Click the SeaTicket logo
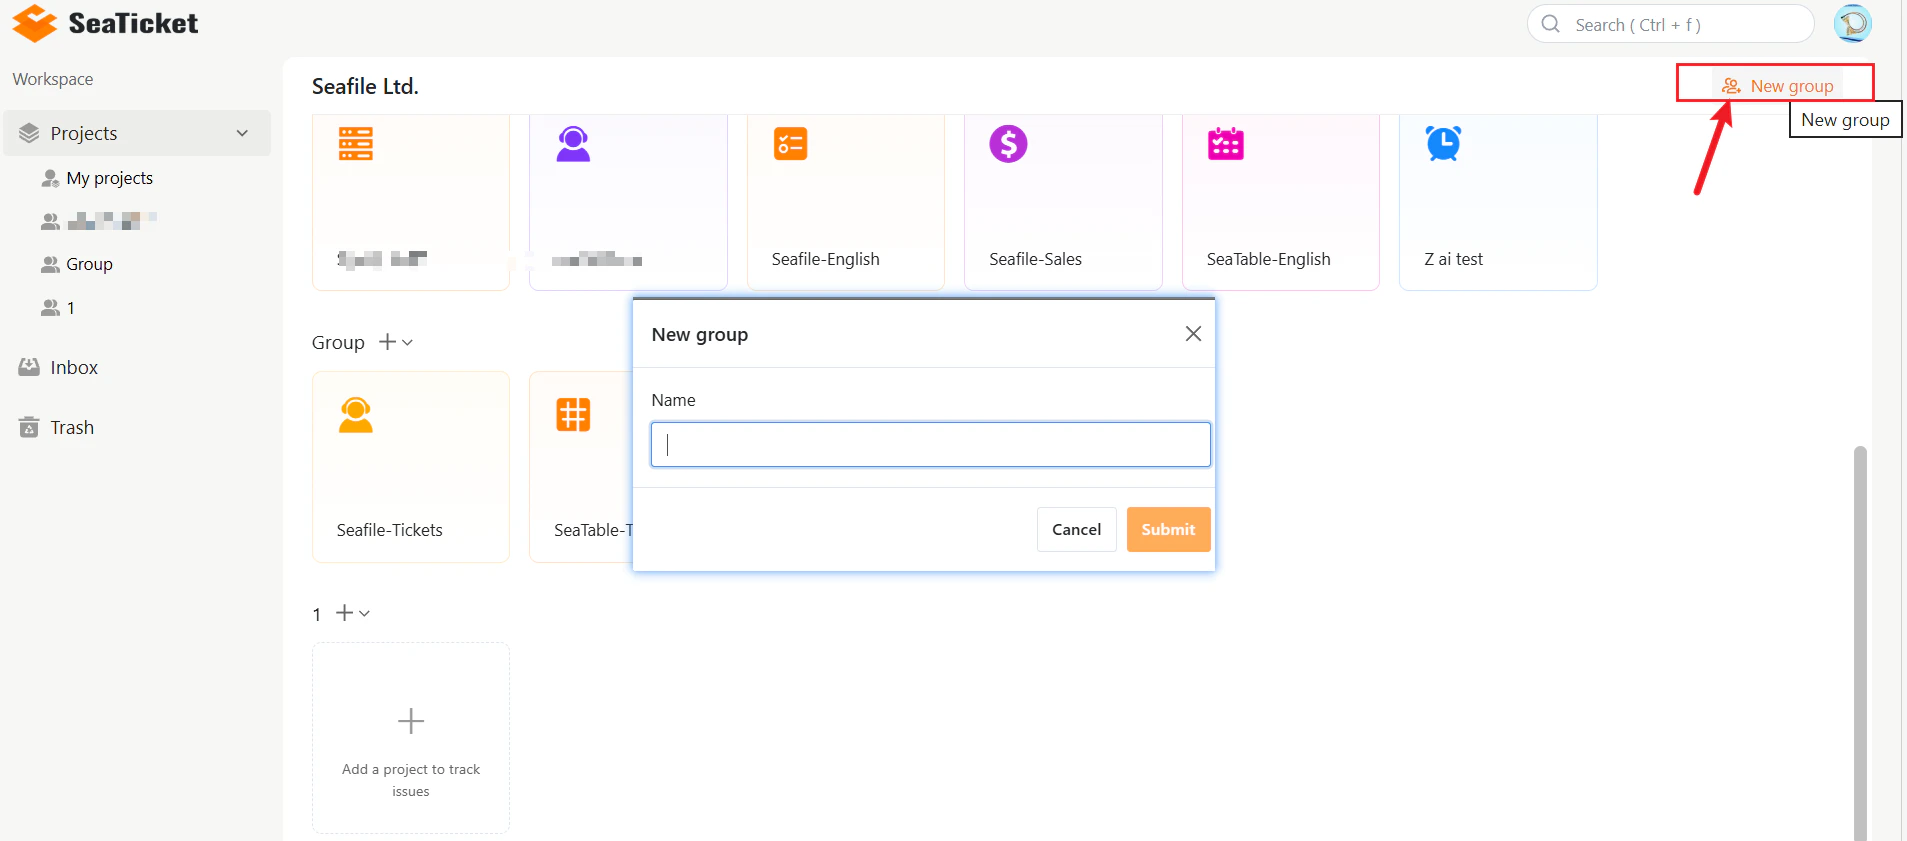The height and width of the screenshot is (841, 1907). 105,23
